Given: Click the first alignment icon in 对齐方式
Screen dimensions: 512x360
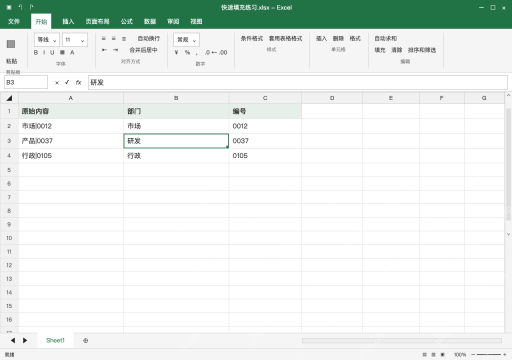Looking at the screenshot, I should coord(104,39).
